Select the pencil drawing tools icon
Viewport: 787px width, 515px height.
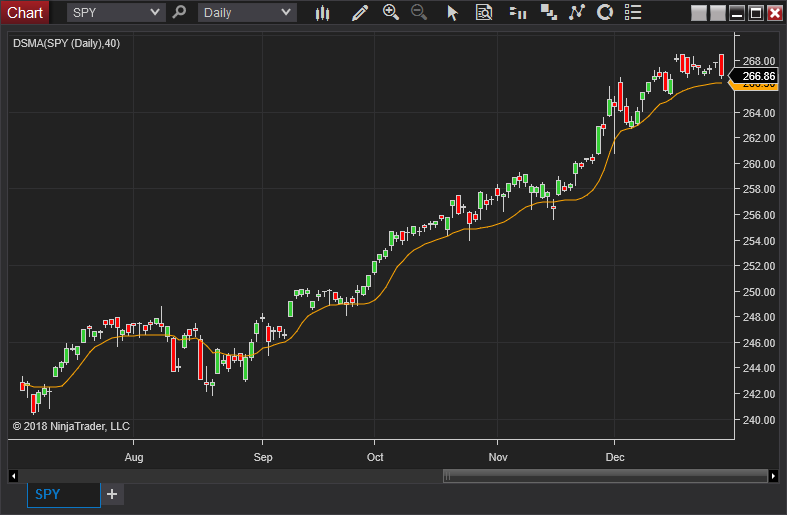(360, 13)
